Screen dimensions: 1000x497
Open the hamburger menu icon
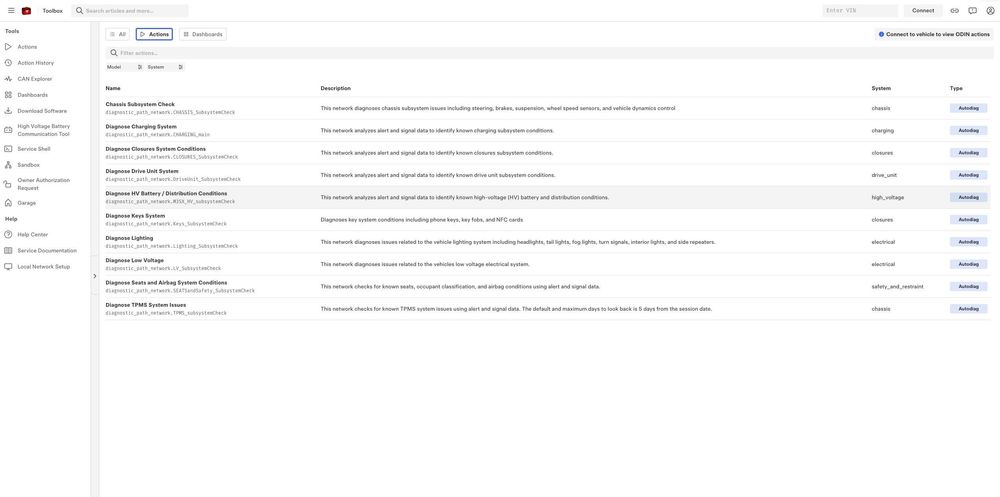(x=11, y=11)
